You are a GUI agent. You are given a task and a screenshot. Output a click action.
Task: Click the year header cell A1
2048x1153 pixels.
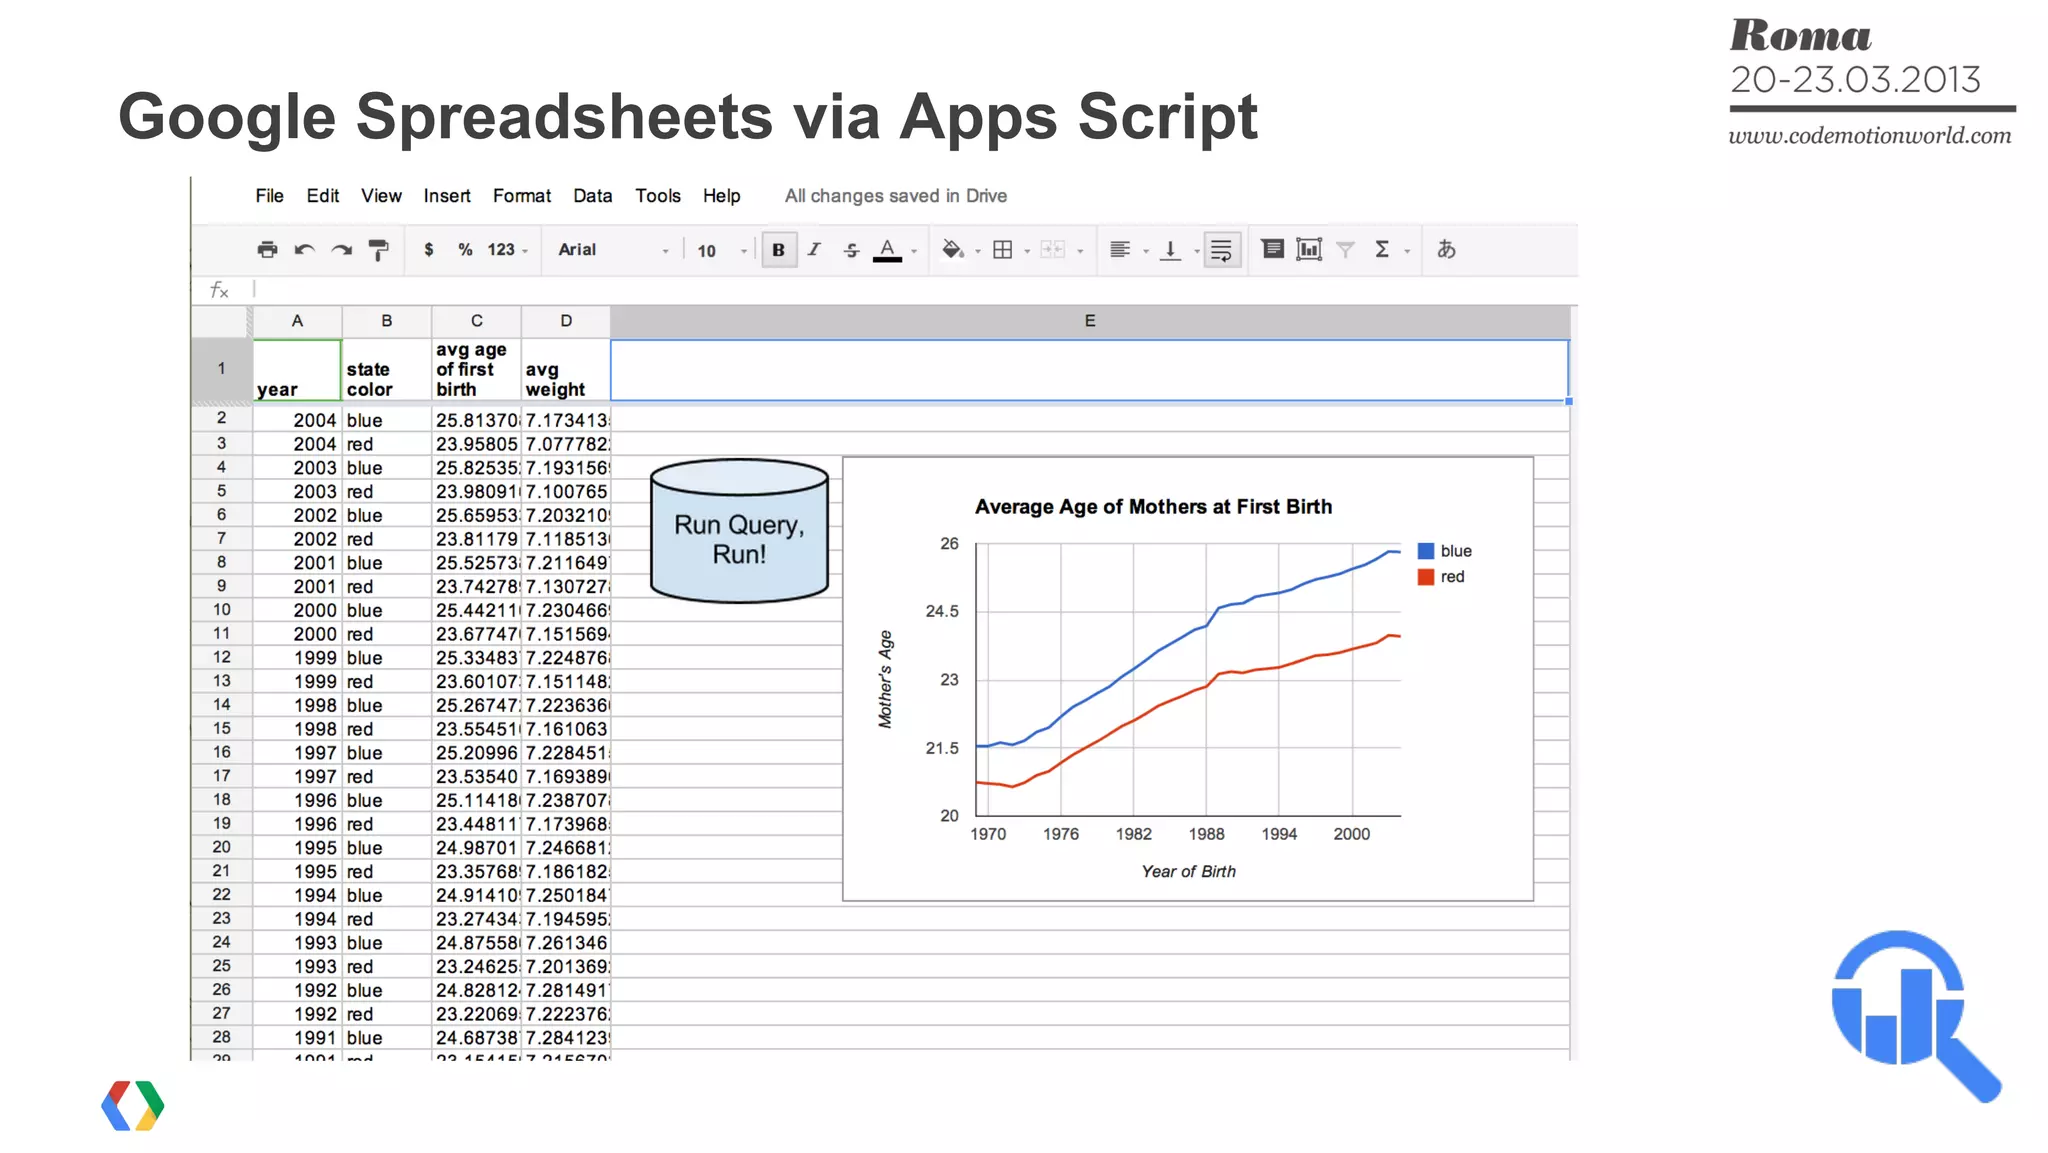[297, 370]
